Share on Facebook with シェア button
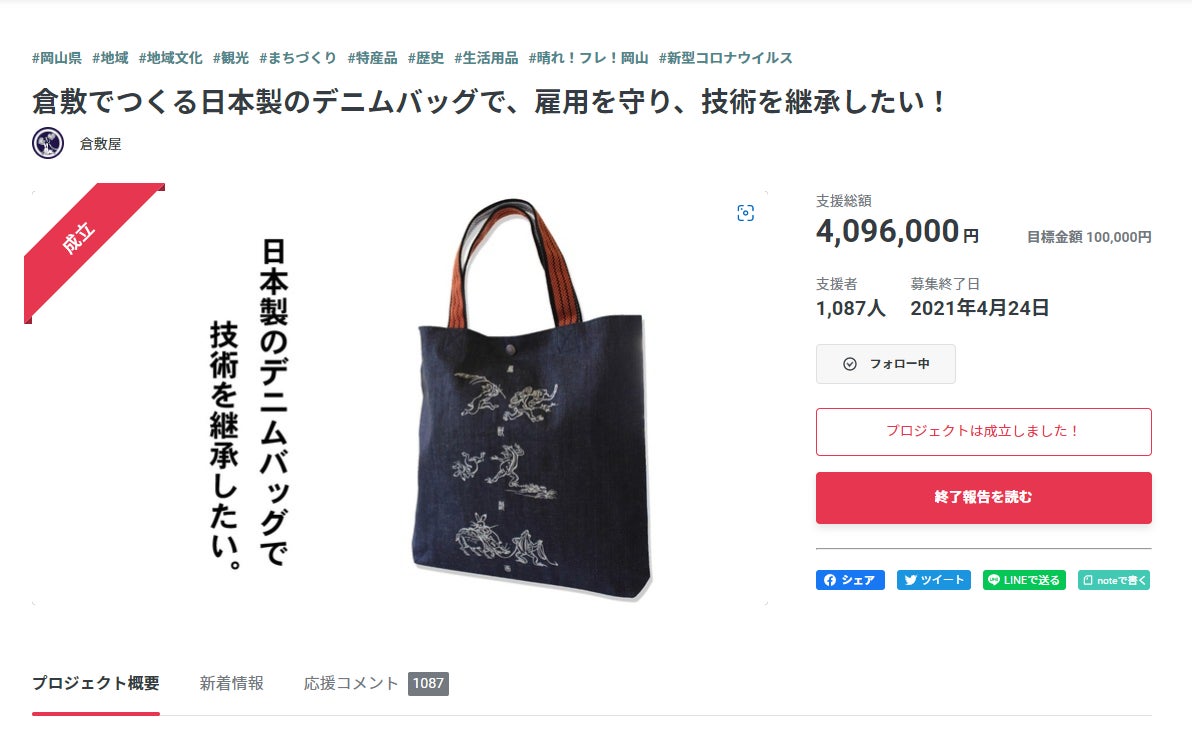This screenshot has height=756, width=1192. 850,580
